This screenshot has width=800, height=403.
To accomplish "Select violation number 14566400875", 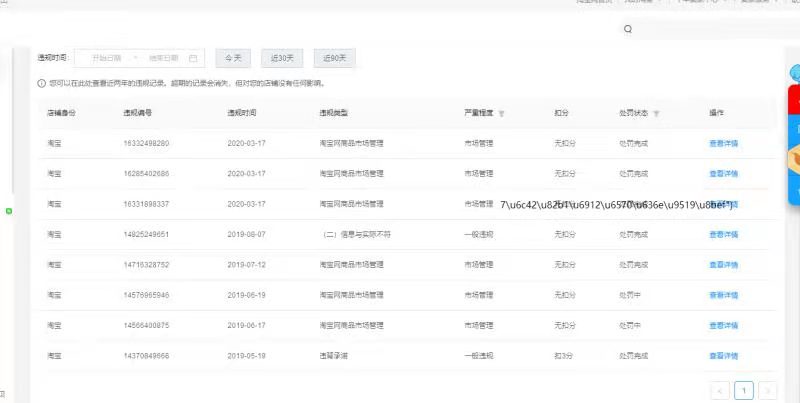I will coord(146,325).
